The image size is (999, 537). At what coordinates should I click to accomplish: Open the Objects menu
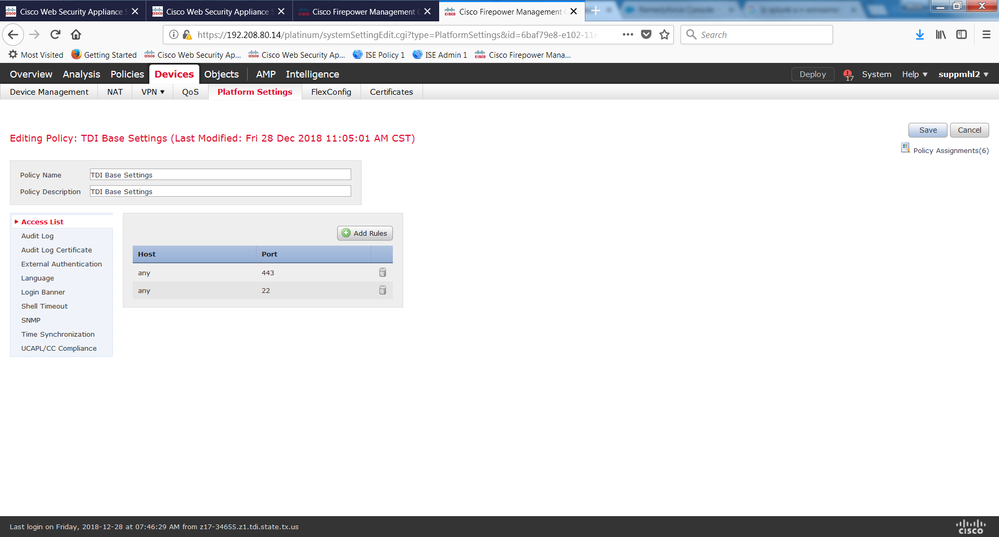click(221, 75)
